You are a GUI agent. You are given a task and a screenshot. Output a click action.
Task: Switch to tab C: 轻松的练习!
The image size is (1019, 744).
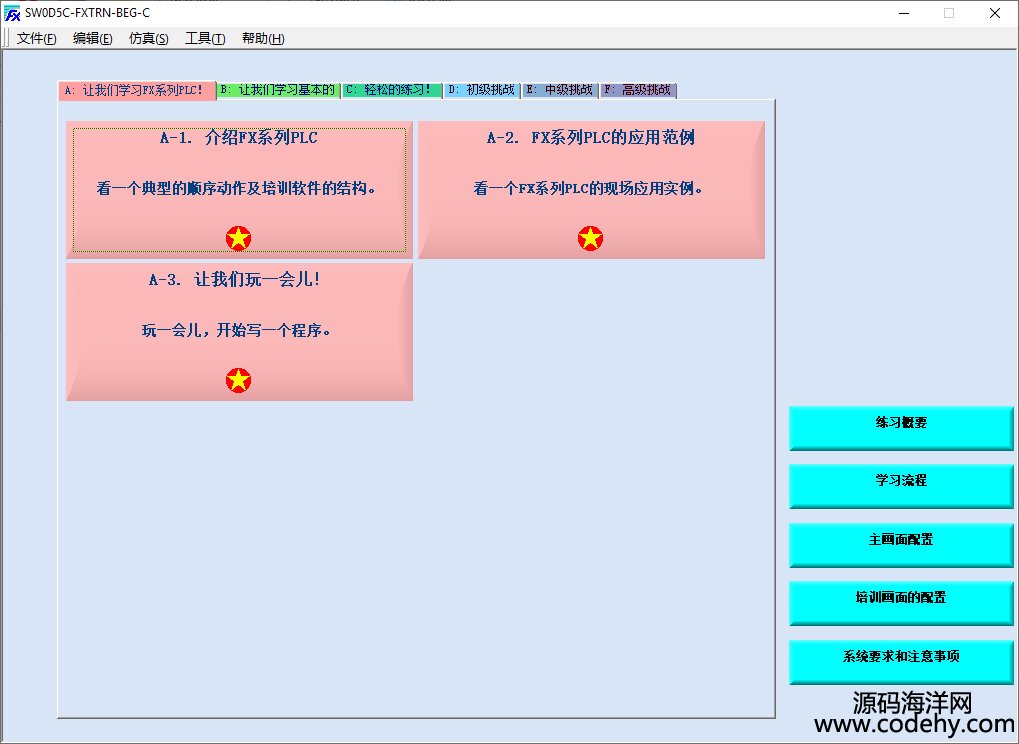pyautogui.click(x=392, y=90)
